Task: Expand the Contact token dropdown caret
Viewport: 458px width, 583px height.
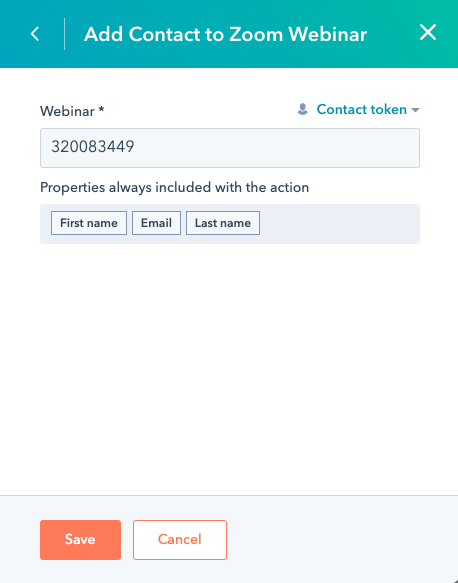Action: (x=416, y=110)
